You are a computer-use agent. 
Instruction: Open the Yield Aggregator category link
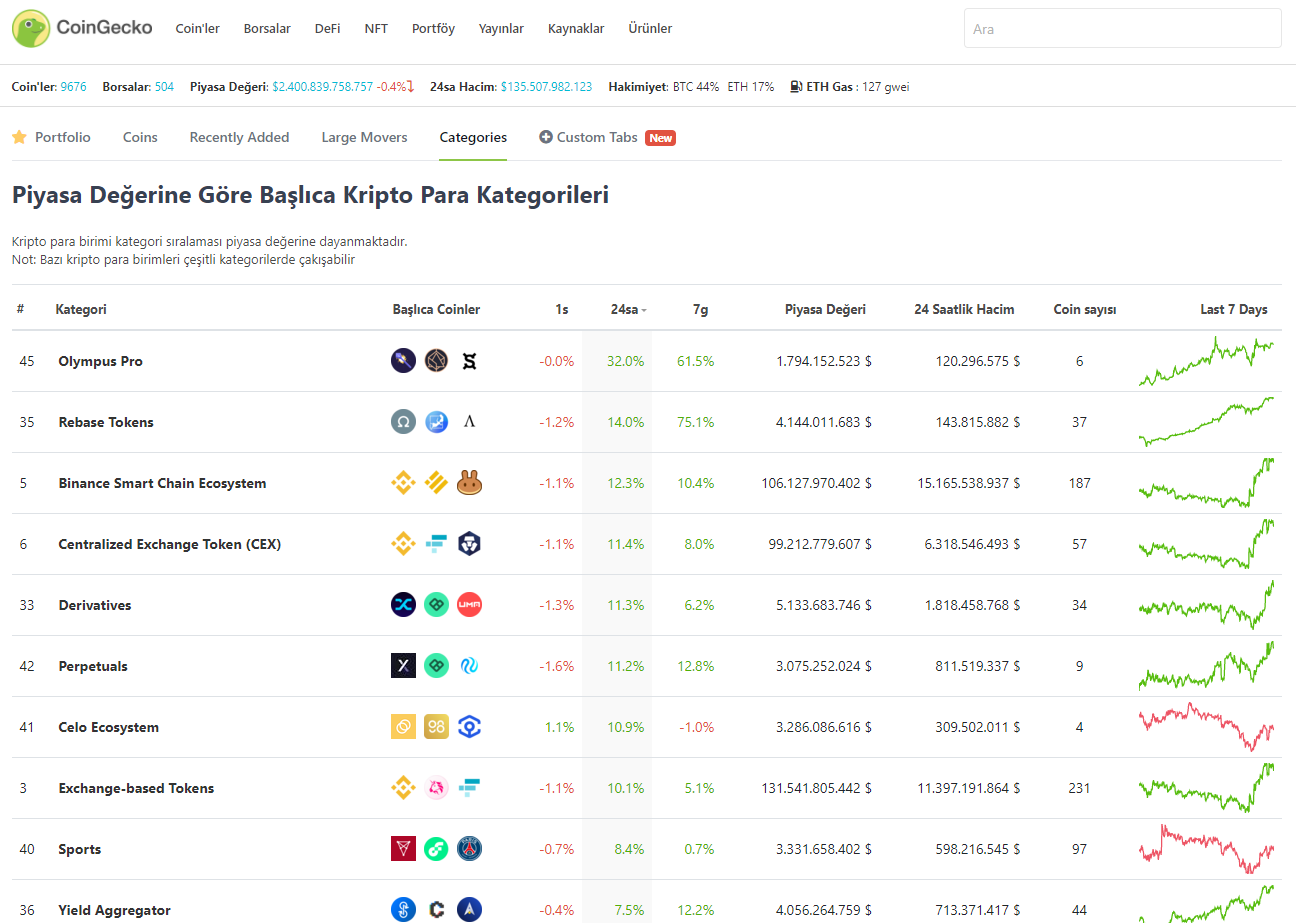pyautogui.click(x=114, y=910)
